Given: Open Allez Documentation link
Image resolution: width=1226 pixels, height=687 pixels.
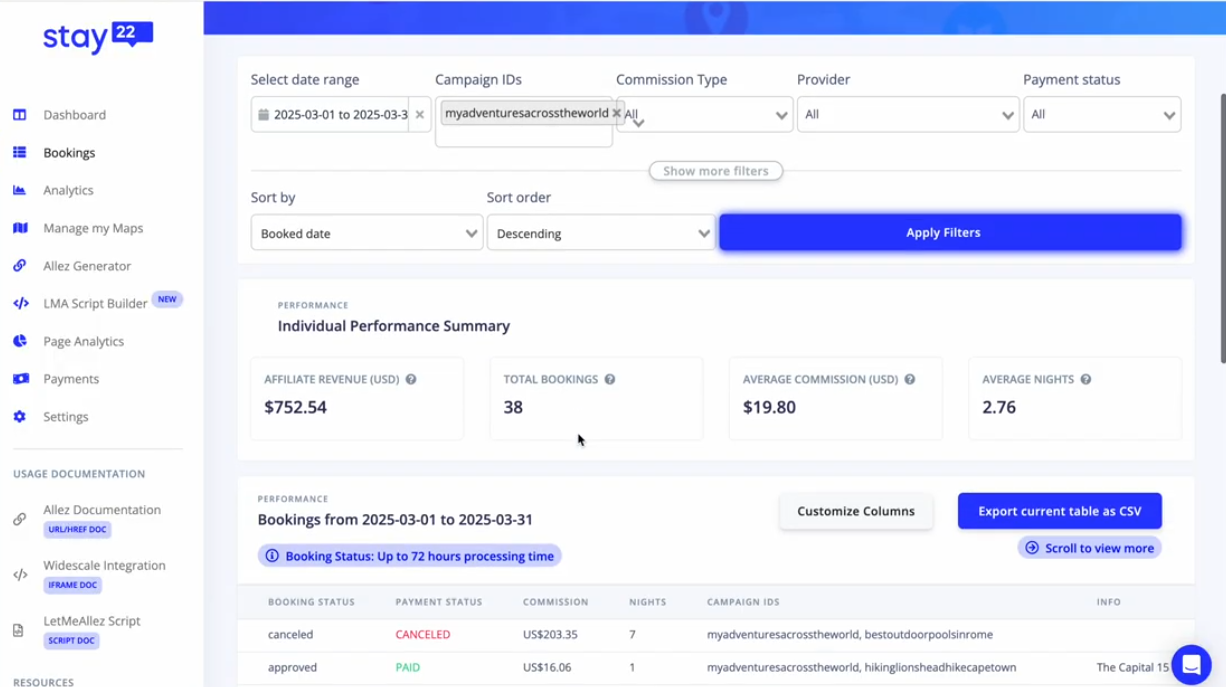Looking at the screenshot, I should pyautogui.click(x=102, y=510).
